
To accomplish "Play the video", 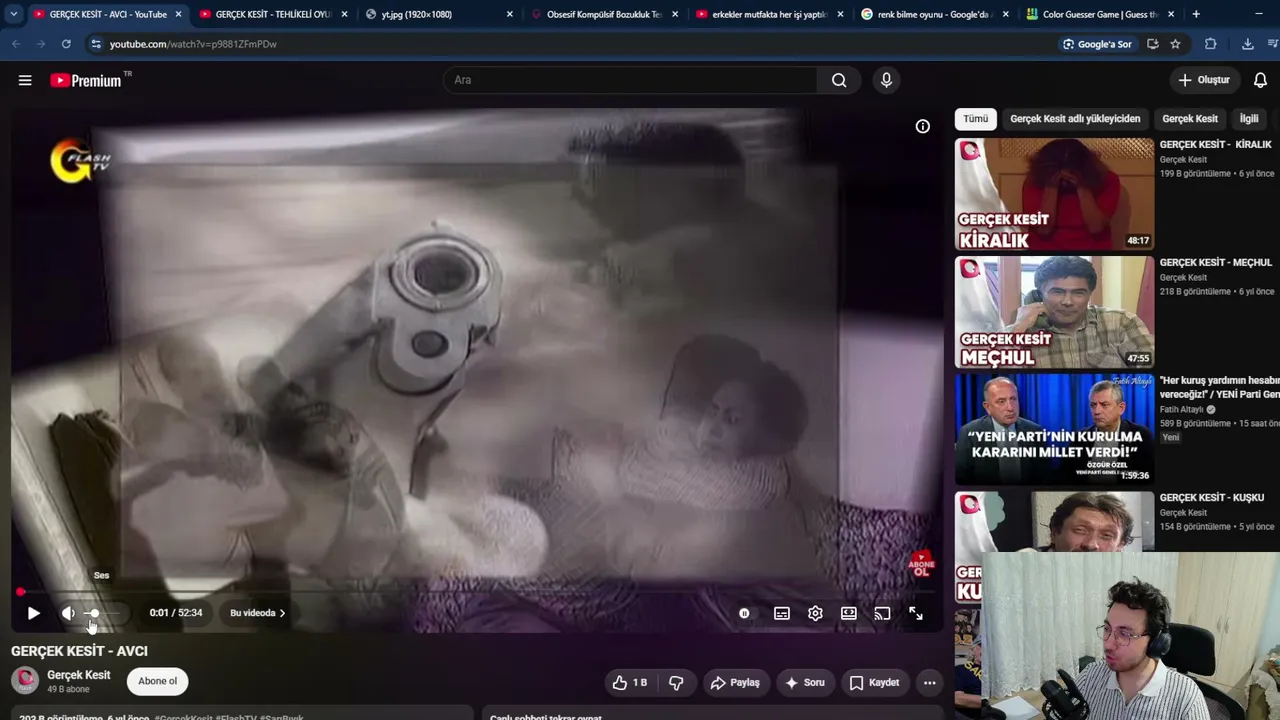I will [x=33, y=613].
